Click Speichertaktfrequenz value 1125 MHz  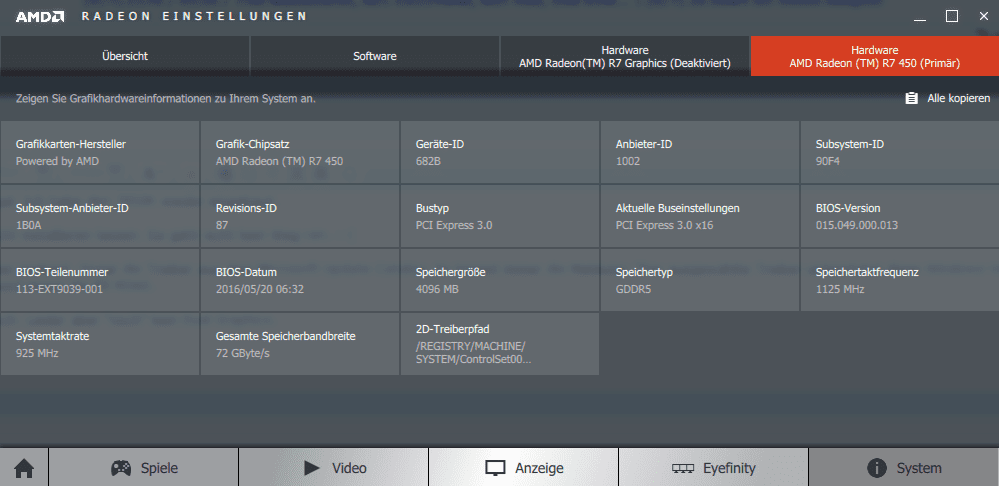(x=840, y=289)
